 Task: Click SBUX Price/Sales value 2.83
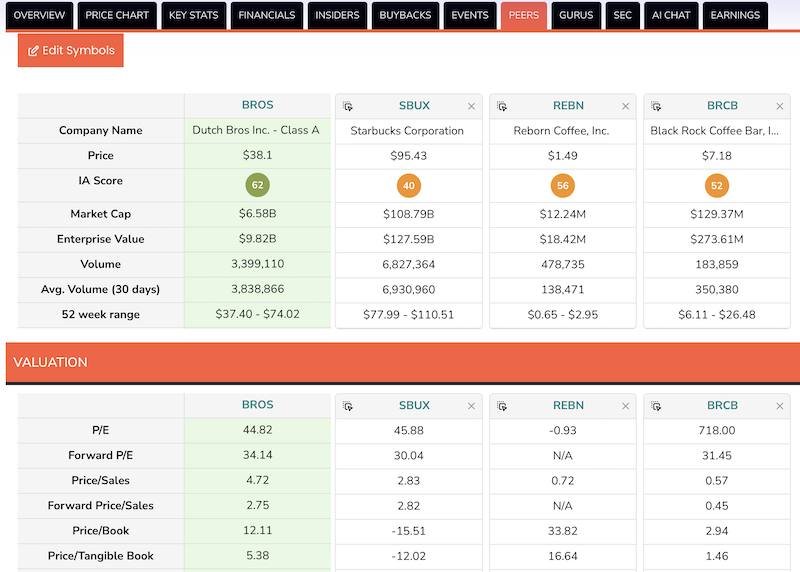(409, 481)
